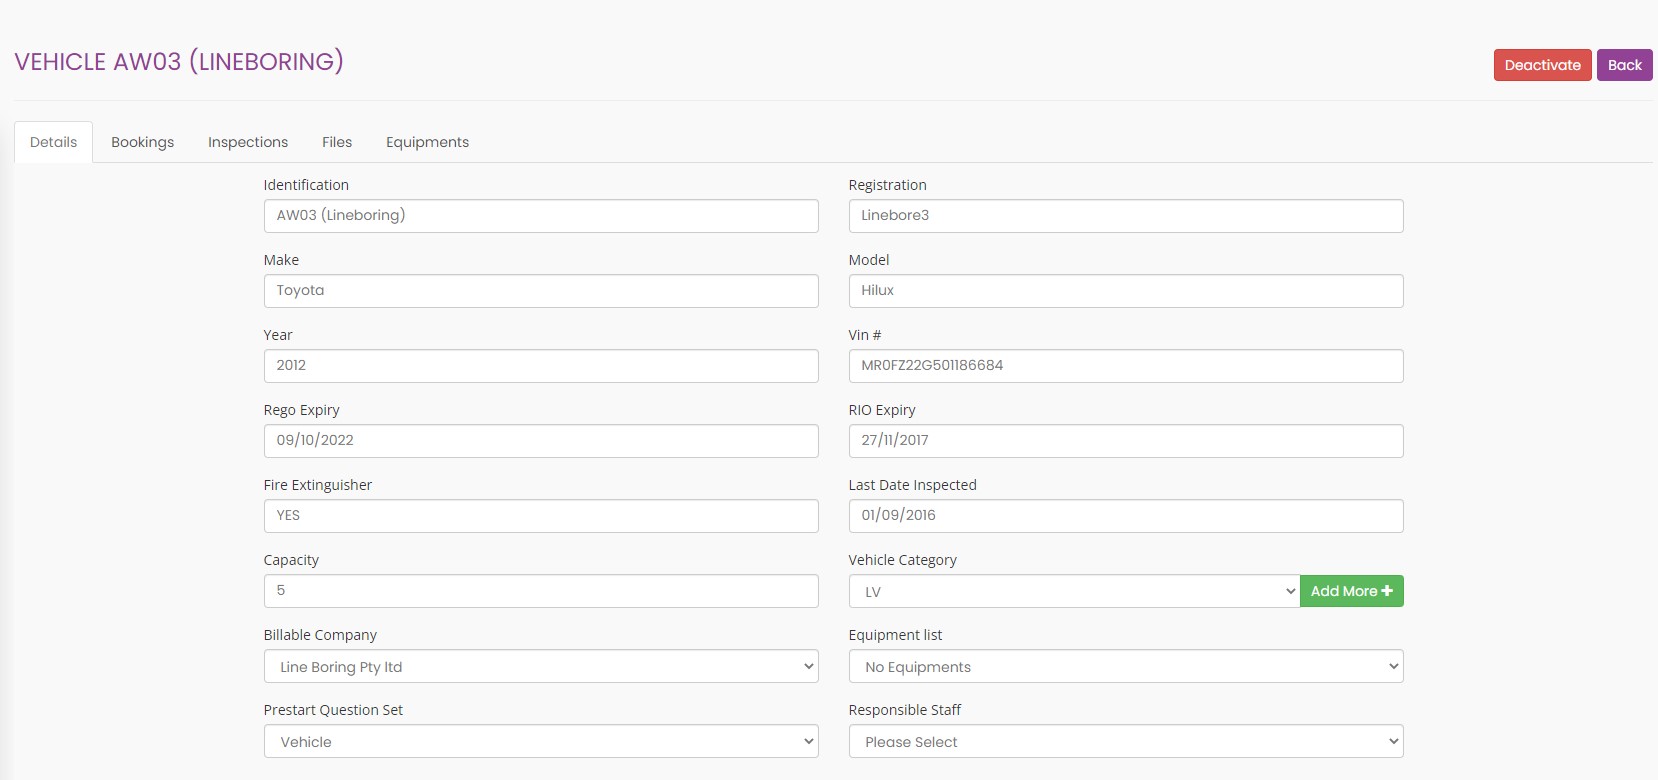Open the Equipment list dropdown
1658x780 pixels.
click(x=1125, y=666)
